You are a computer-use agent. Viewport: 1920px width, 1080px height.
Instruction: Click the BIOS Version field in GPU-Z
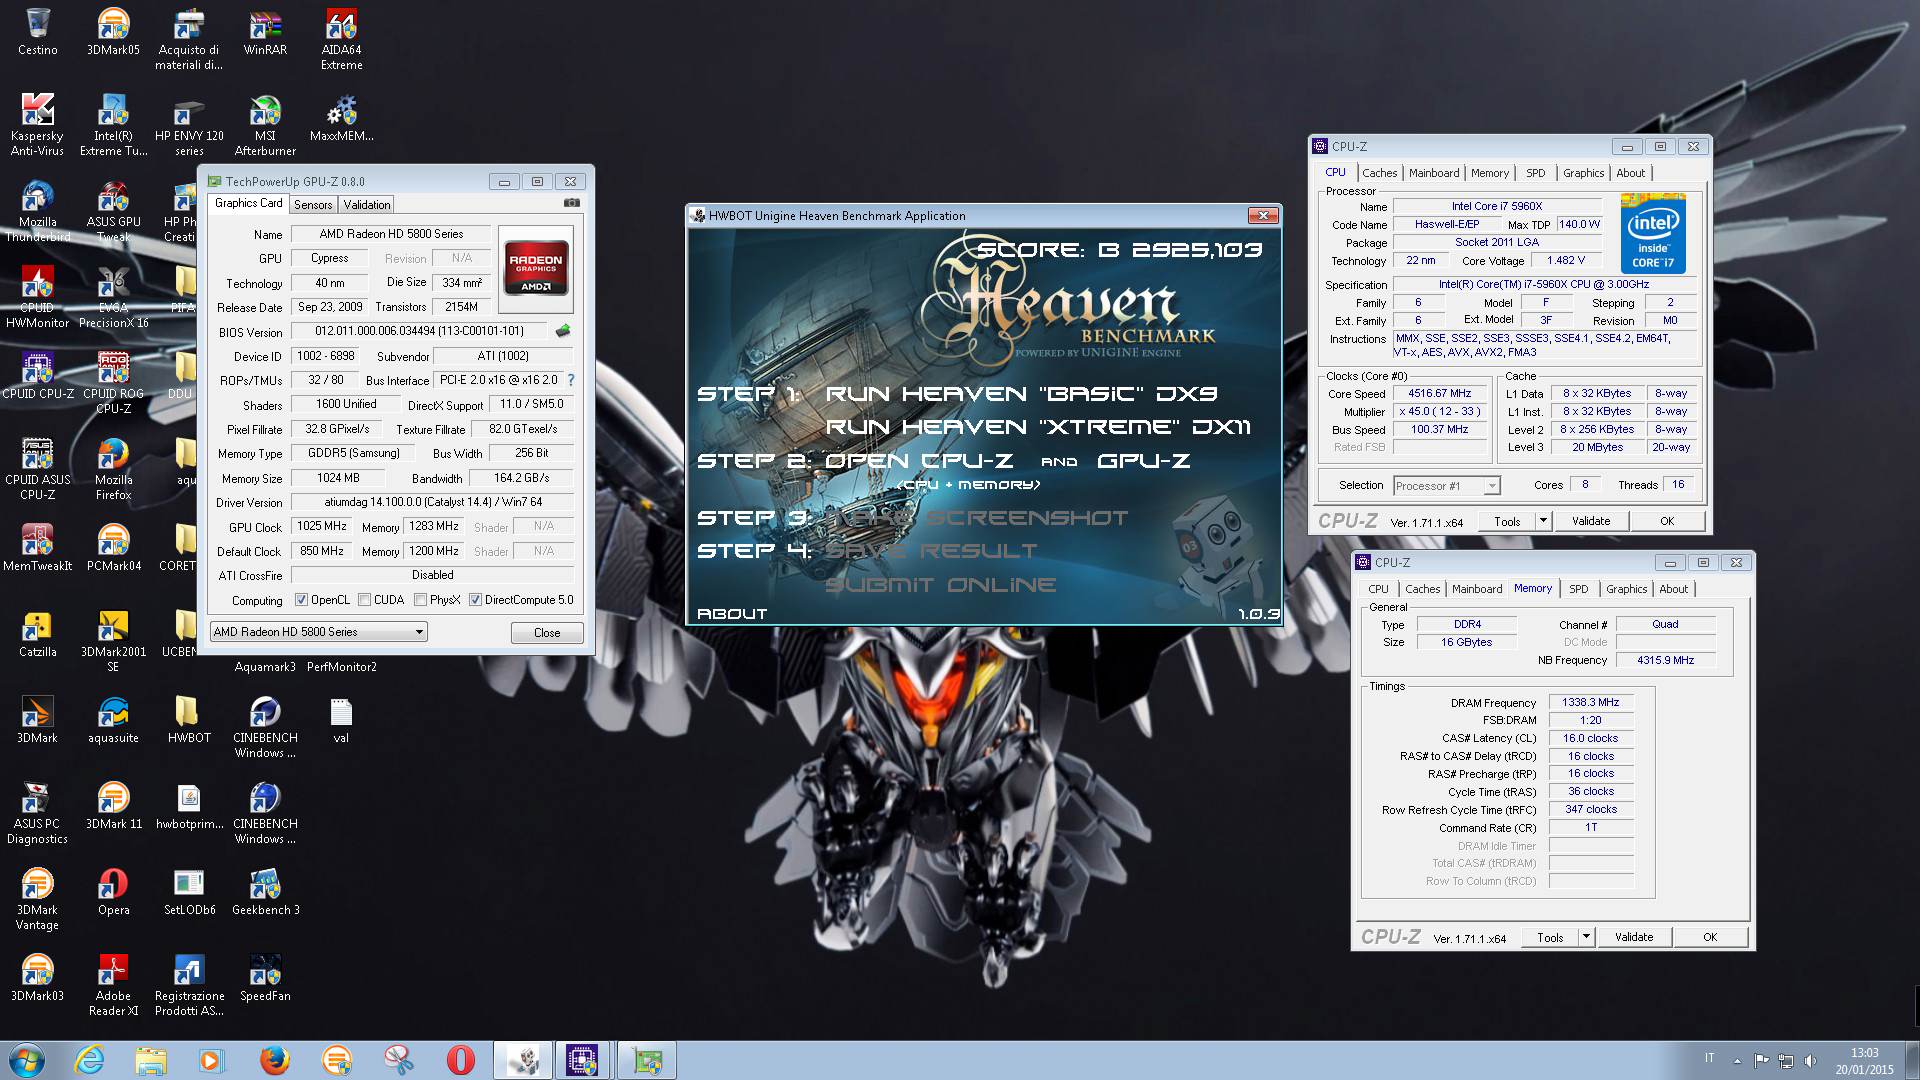click(420, 331)
